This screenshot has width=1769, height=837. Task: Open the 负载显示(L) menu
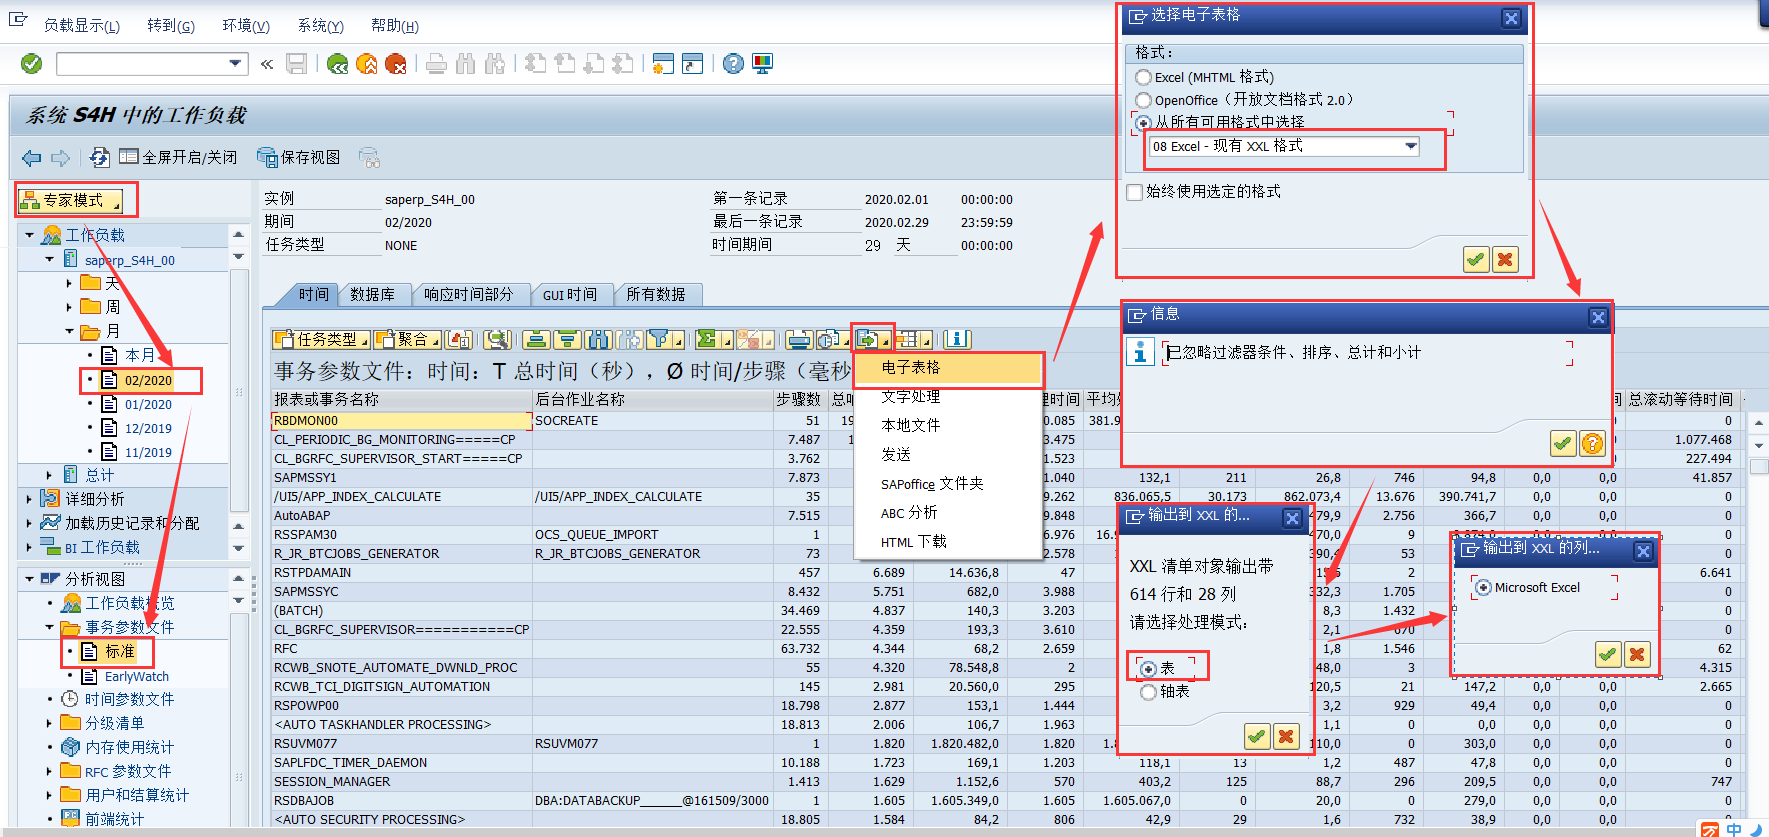coord(82,26)
